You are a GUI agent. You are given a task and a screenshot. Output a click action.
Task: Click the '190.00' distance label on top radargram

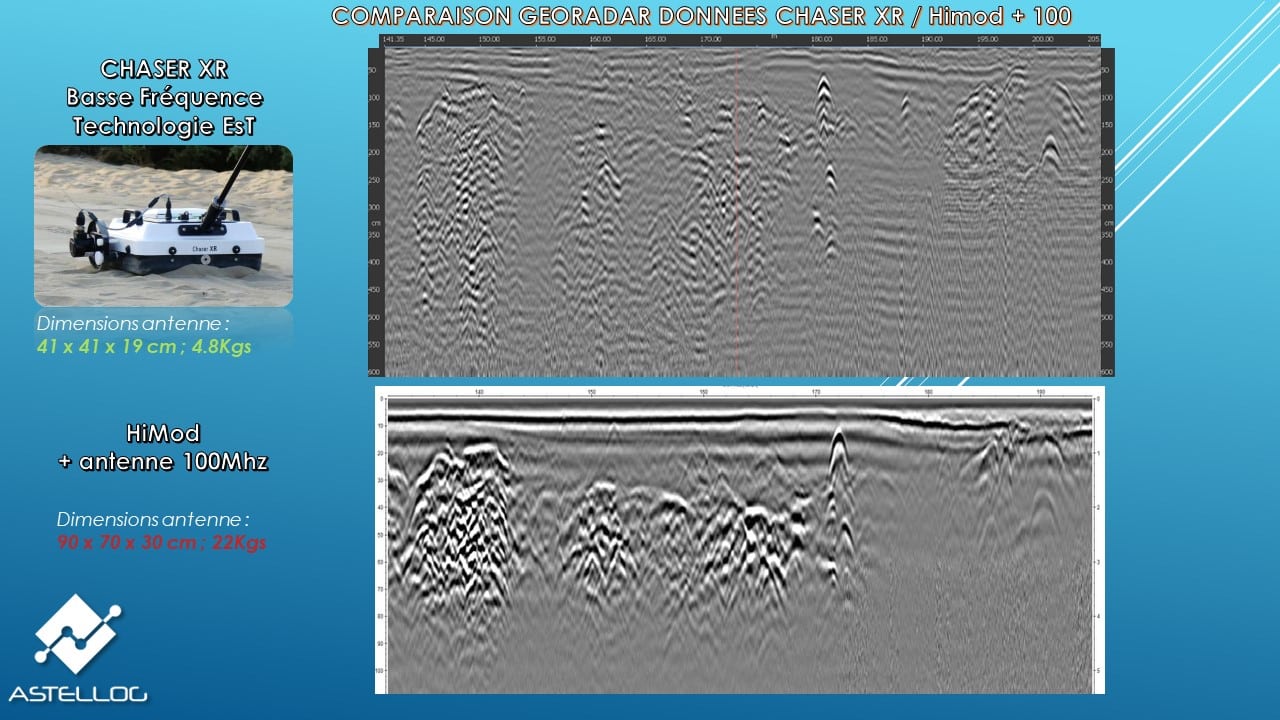click(x=932, y=39)
